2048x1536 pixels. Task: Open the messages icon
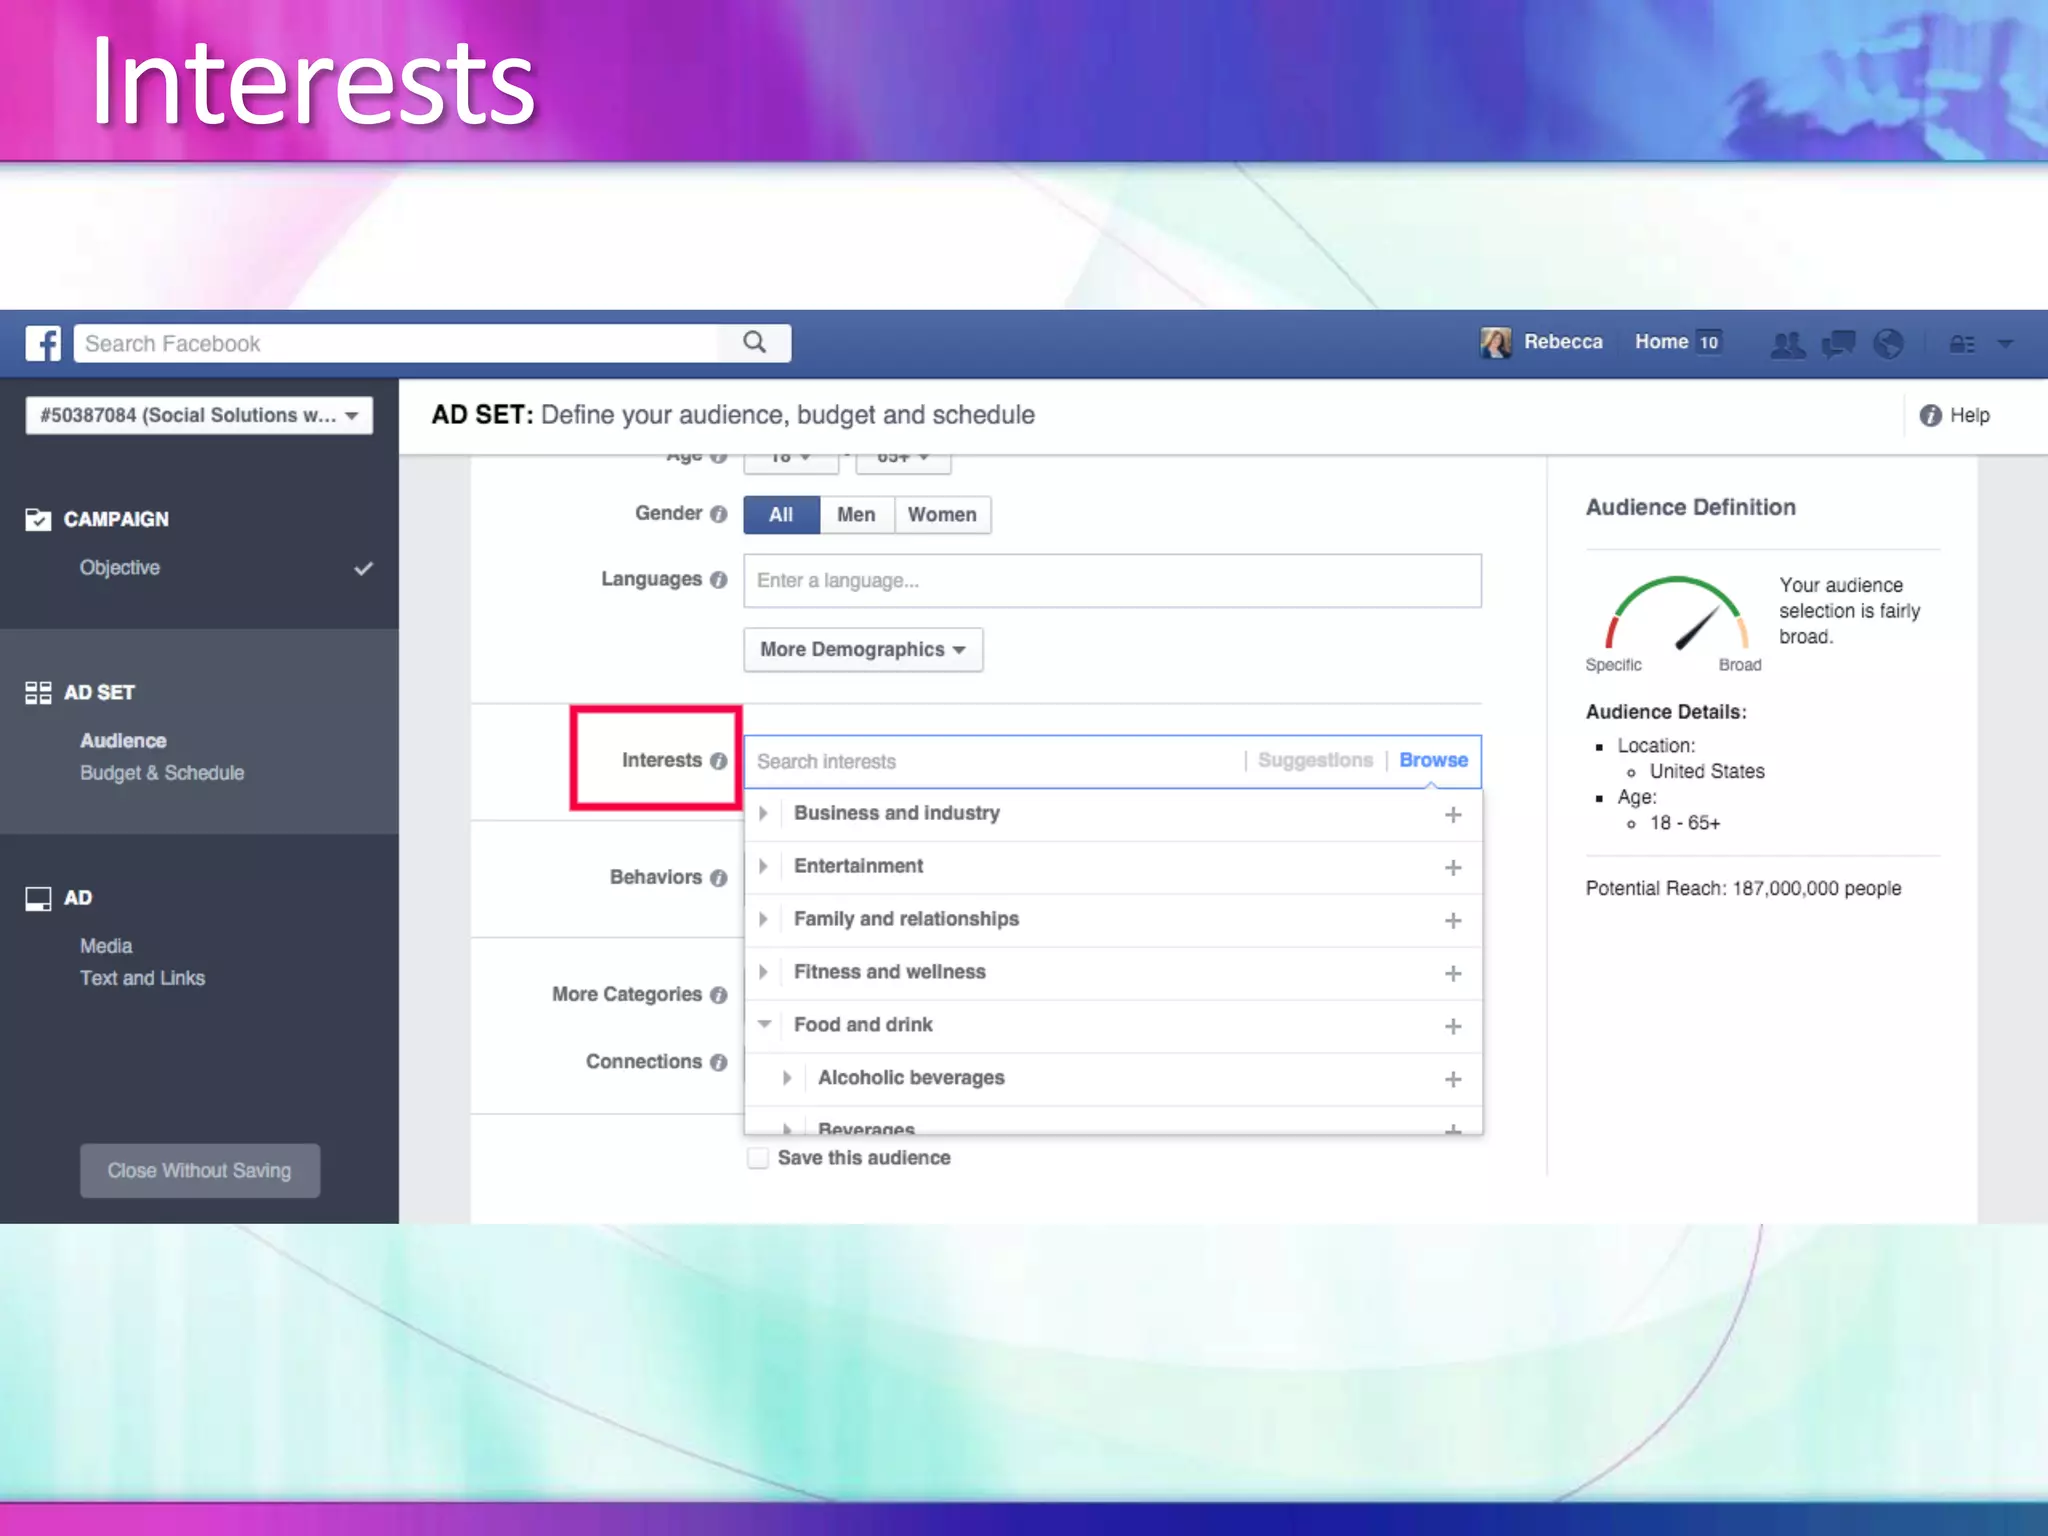[x=1838, y=344]
